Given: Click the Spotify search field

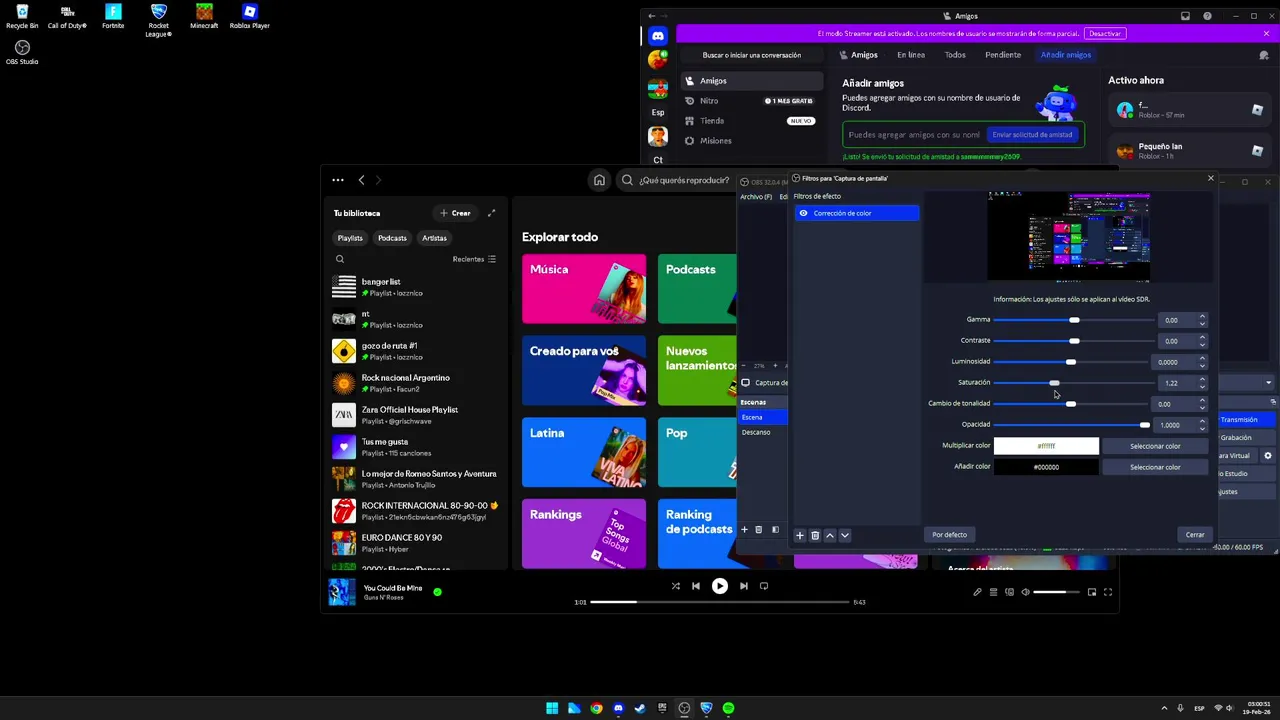Looking at the screenshot, I should click(684, 180).
